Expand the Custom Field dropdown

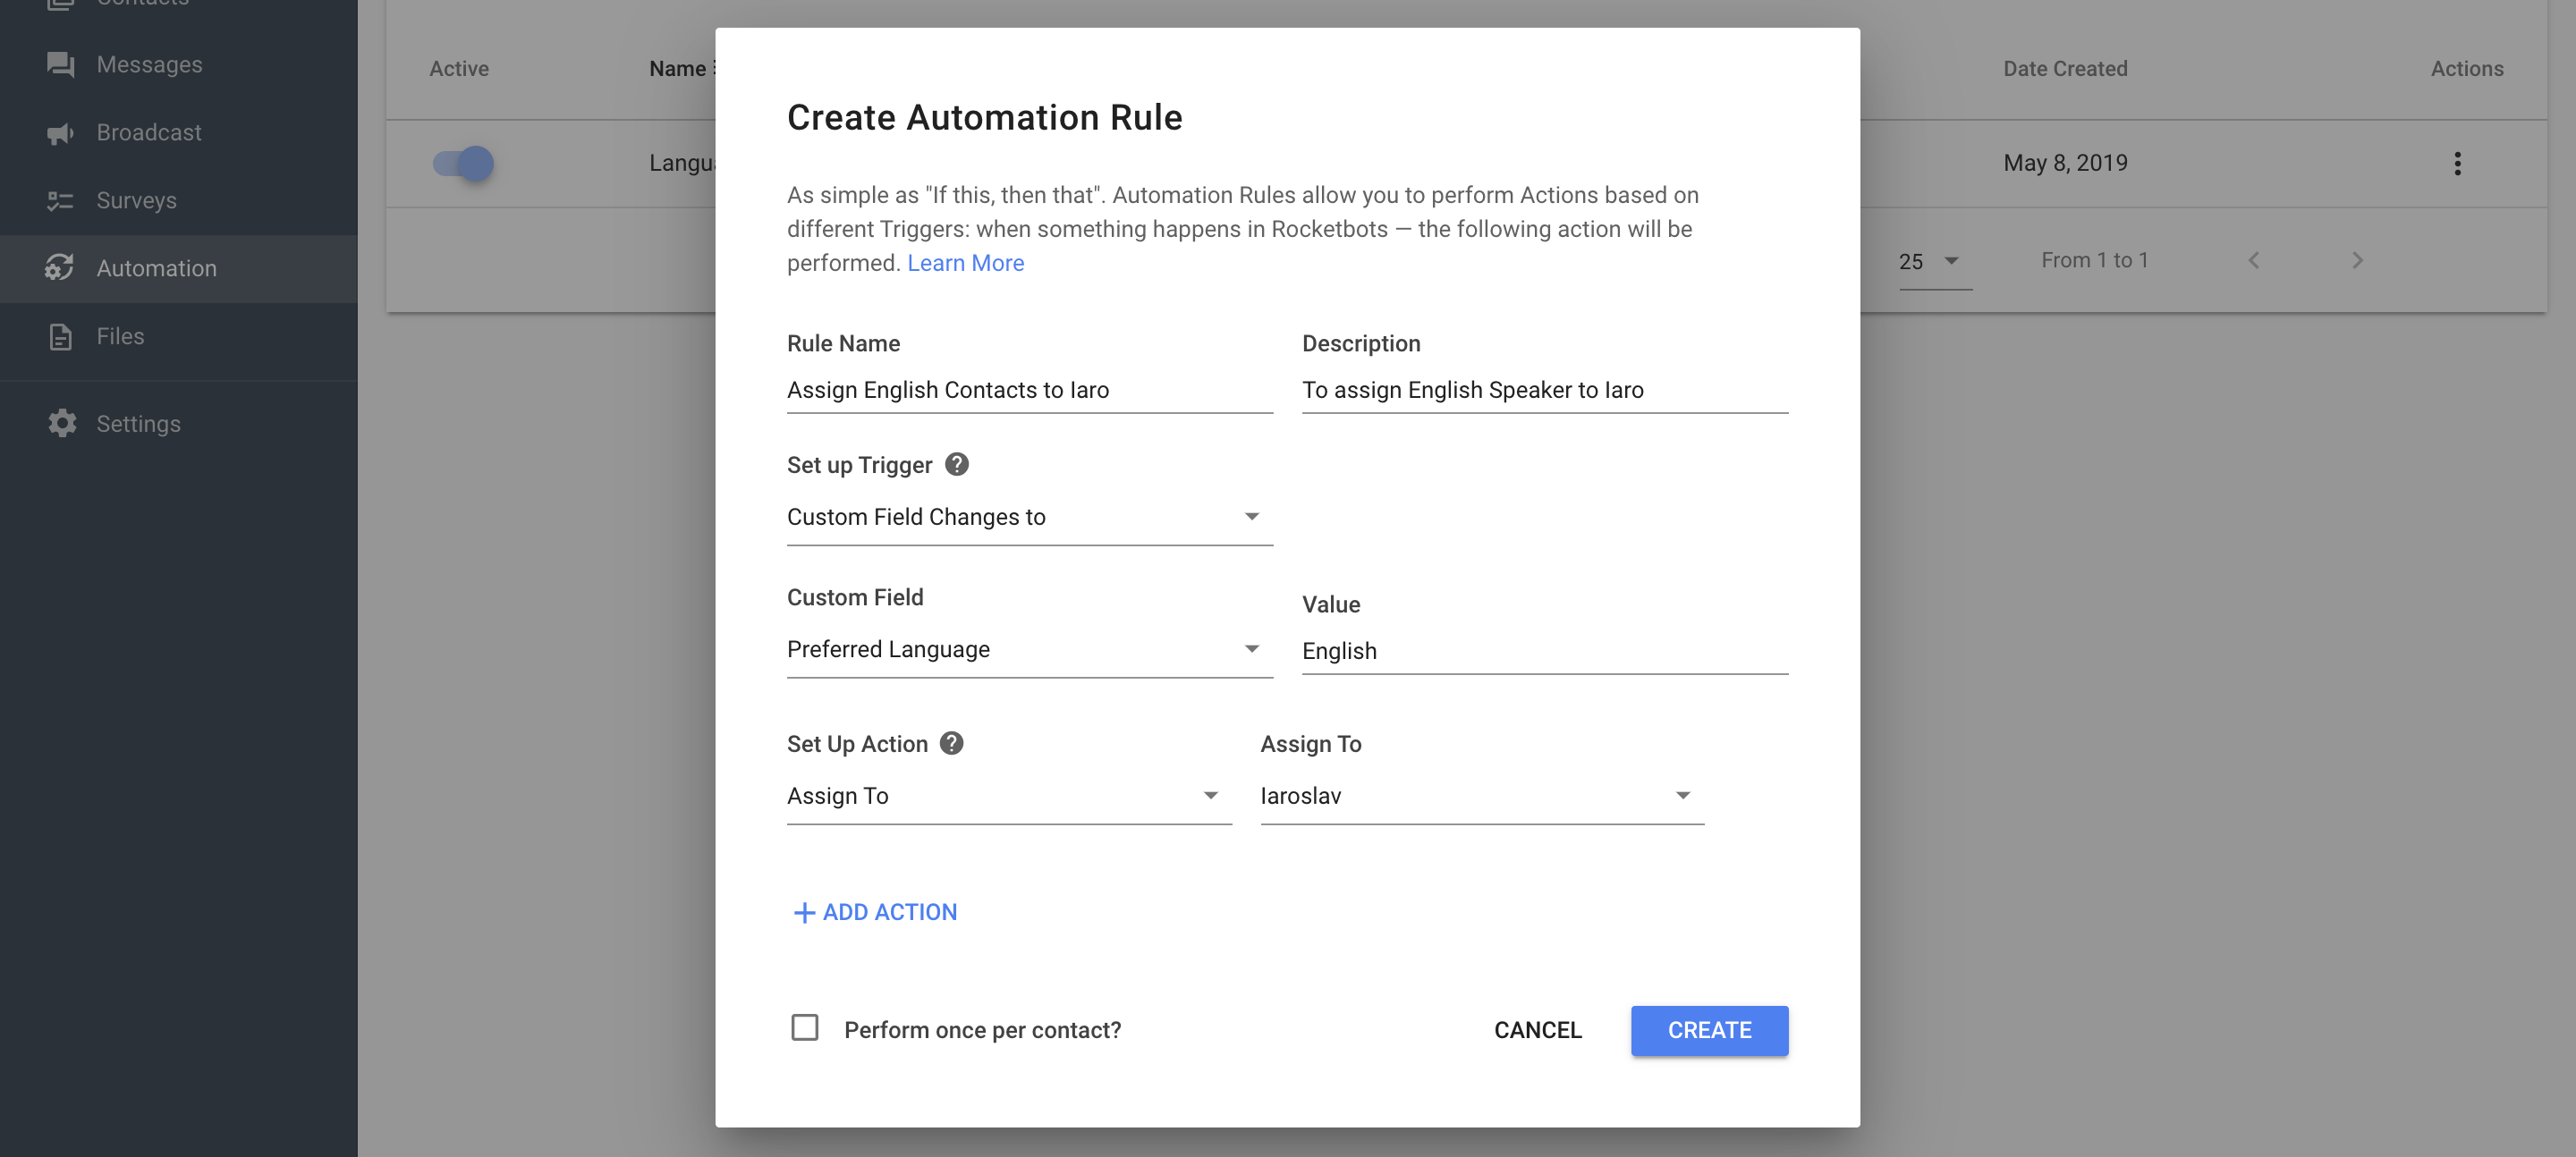coord(1252,648)
